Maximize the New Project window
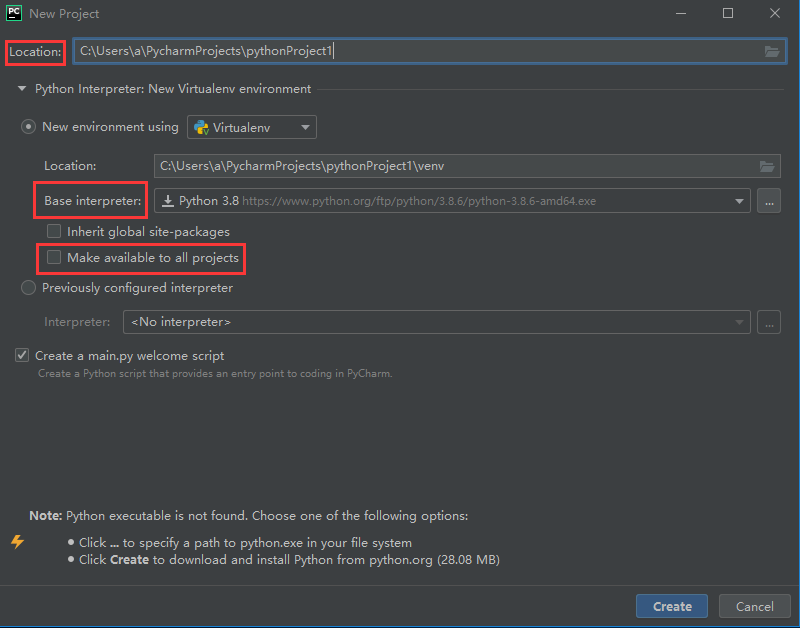 [728, 13]
